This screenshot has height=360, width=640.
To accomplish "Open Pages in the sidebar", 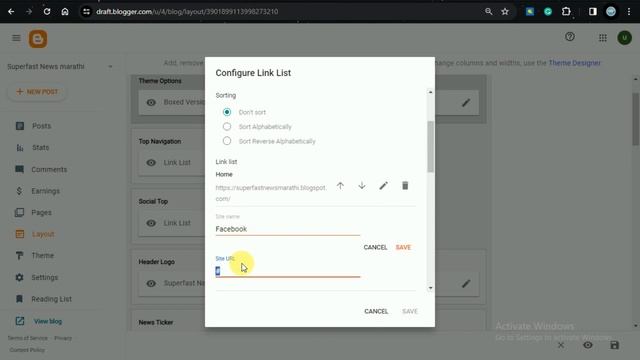I will (41, 213).
